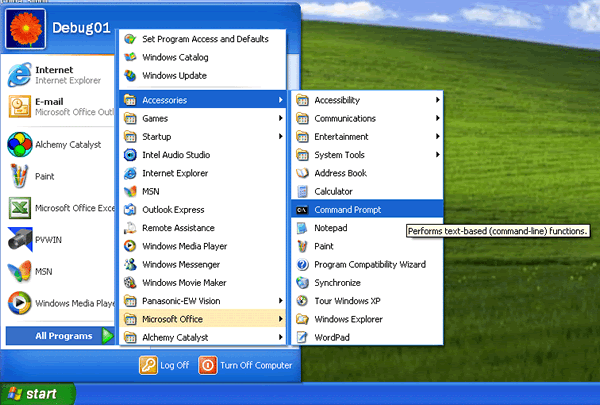Choose Paint text in the Accessories submenu
The height and width of the screenshot is (405, 600).
[x=324, y=246]
